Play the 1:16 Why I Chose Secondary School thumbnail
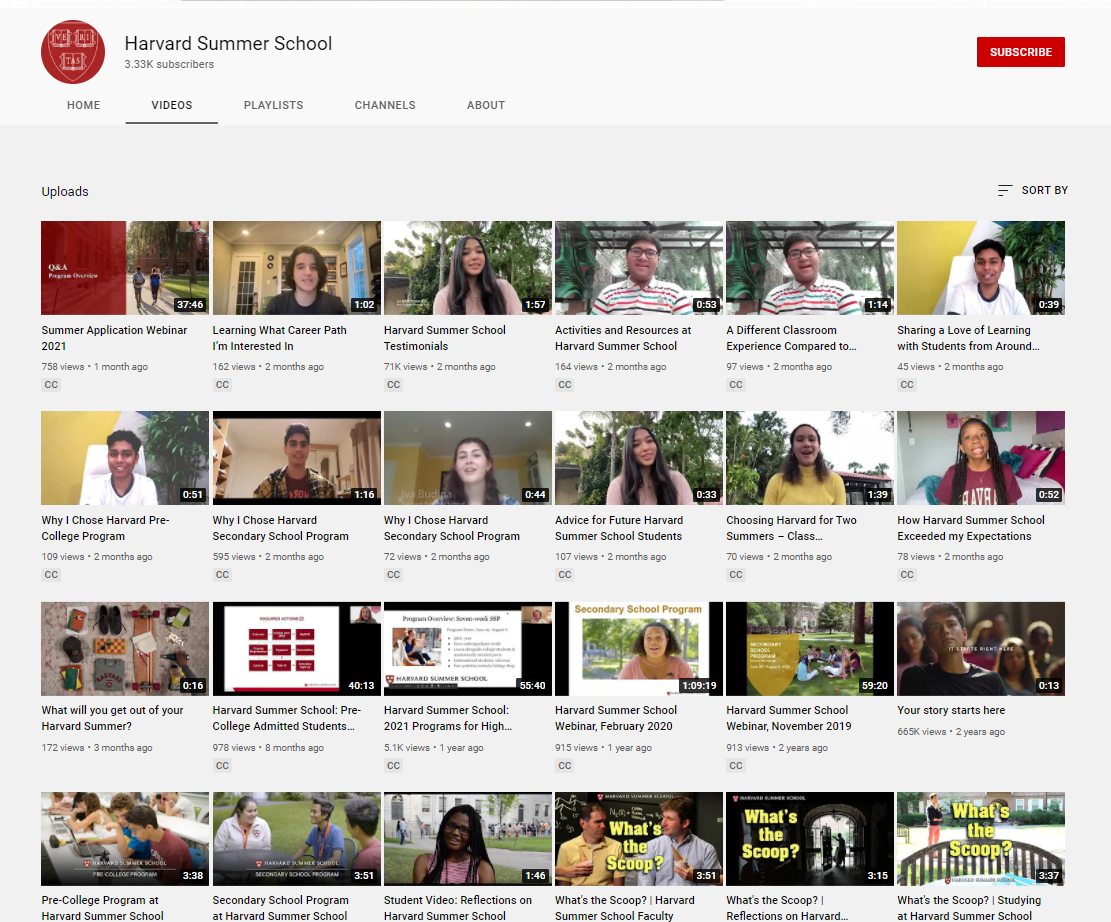This screenshot has width=1111, height=922. click(x=296, y=458)
